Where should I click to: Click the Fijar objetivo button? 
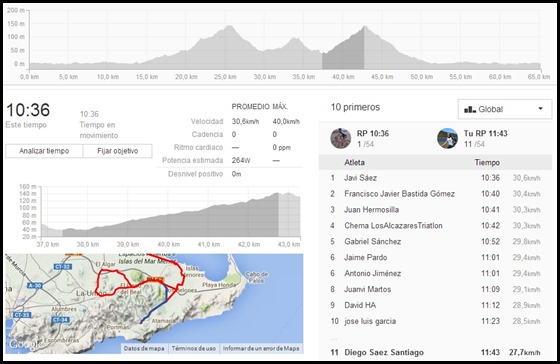point(118,151)
